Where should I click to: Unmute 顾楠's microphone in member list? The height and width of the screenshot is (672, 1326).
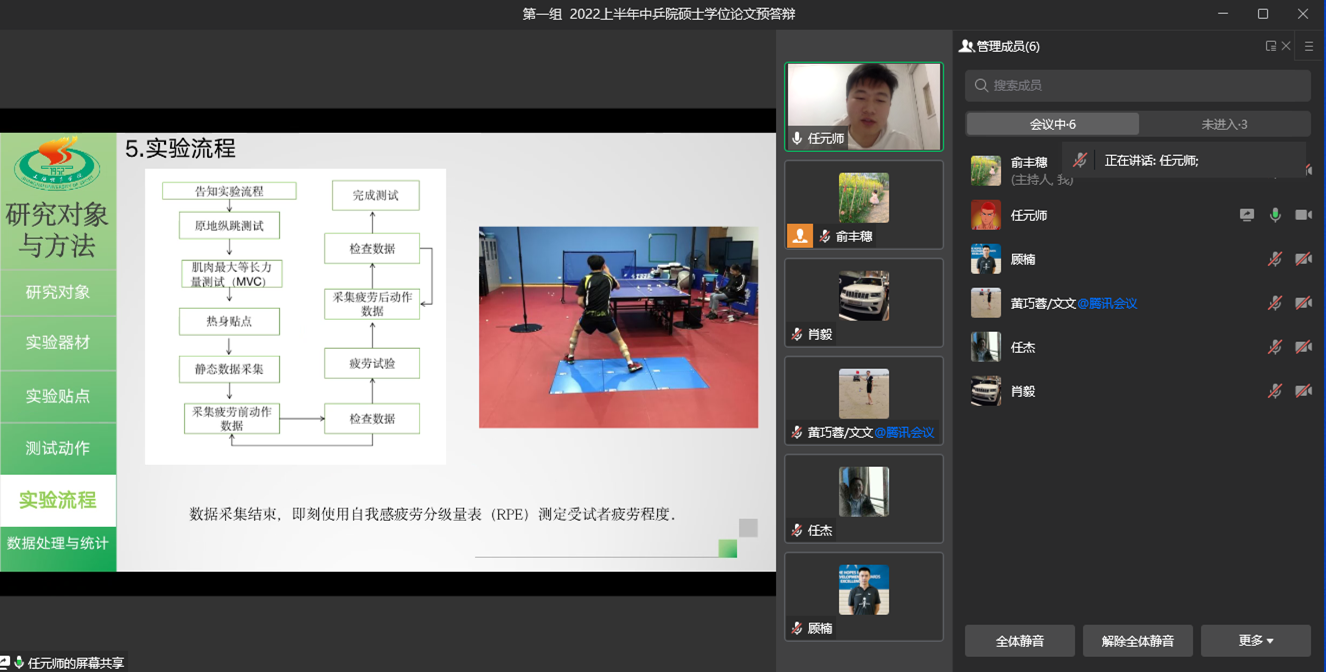click(1275, 259)
